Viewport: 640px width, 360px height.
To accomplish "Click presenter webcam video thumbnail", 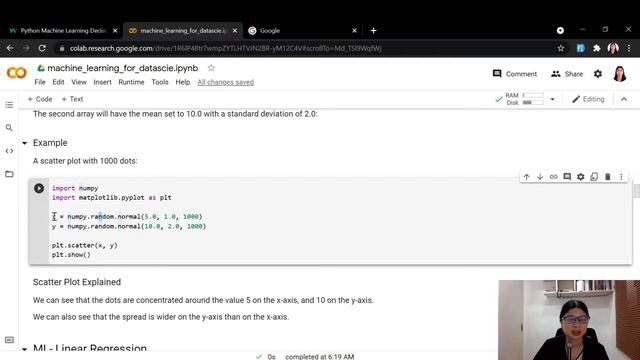I will (569, 320).
